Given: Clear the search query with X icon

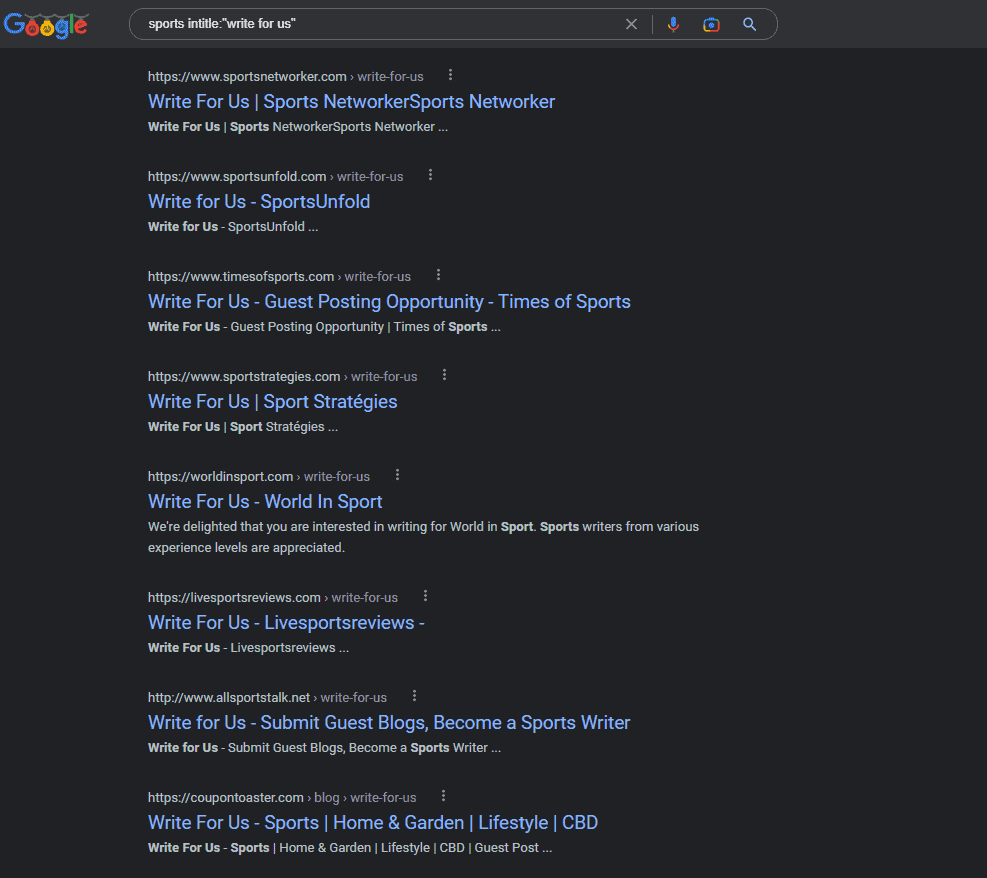Looking at the screenshot, I should click(631, 24).
